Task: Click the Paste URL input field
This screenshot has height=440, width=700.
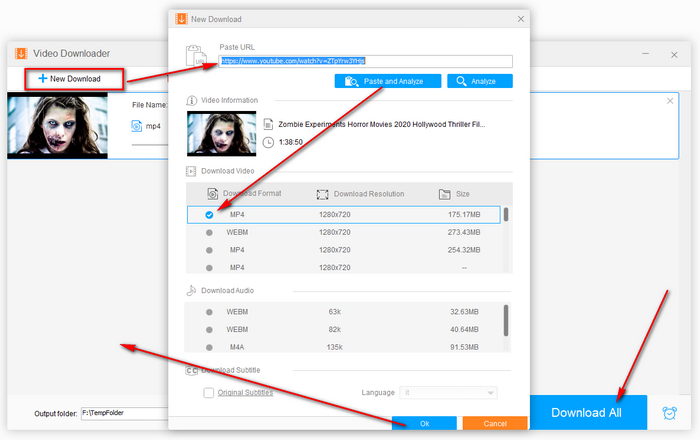Action: (365, 61)
